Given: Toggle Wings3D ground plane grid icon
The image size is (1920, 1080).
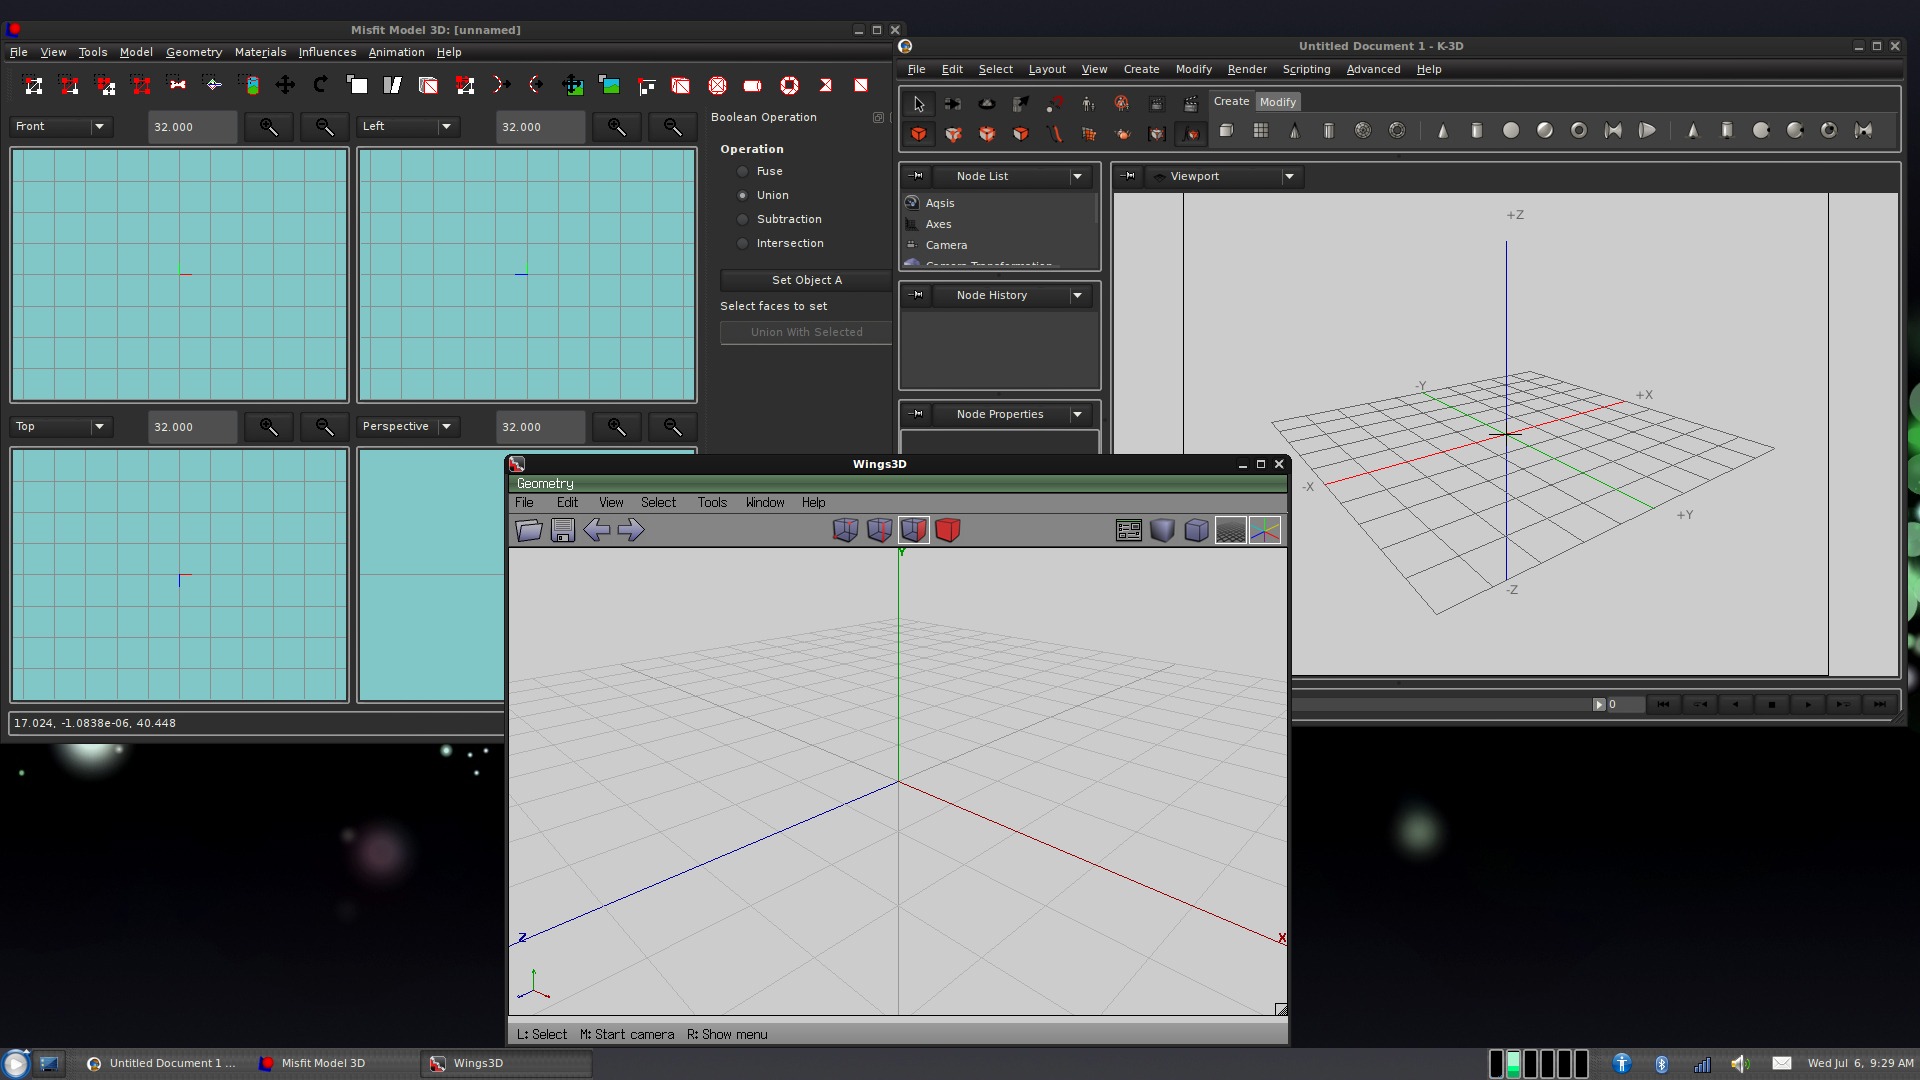Looking at the screenshot, I should point(1230,530).
